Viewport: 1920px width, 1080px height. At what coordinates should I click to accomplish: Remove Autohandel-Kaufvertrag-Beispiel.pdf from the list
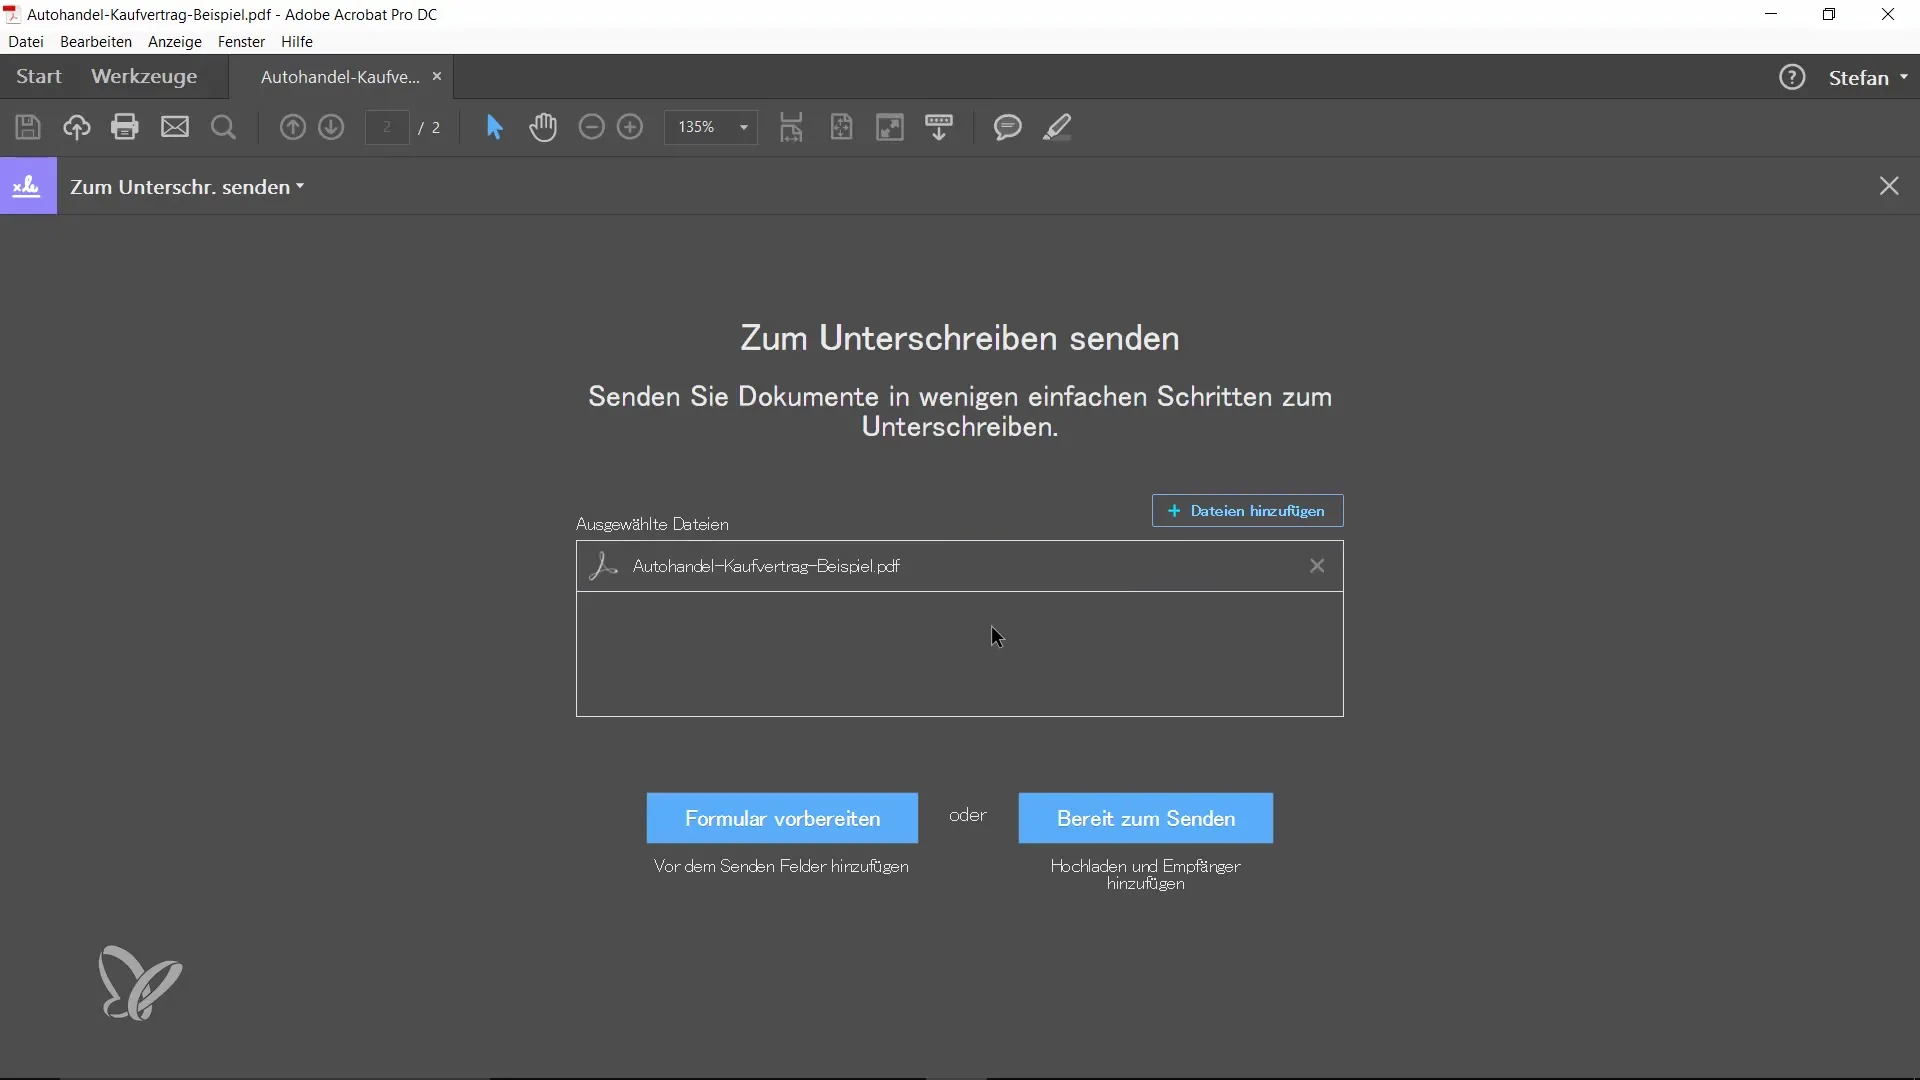pos(1317,566)
